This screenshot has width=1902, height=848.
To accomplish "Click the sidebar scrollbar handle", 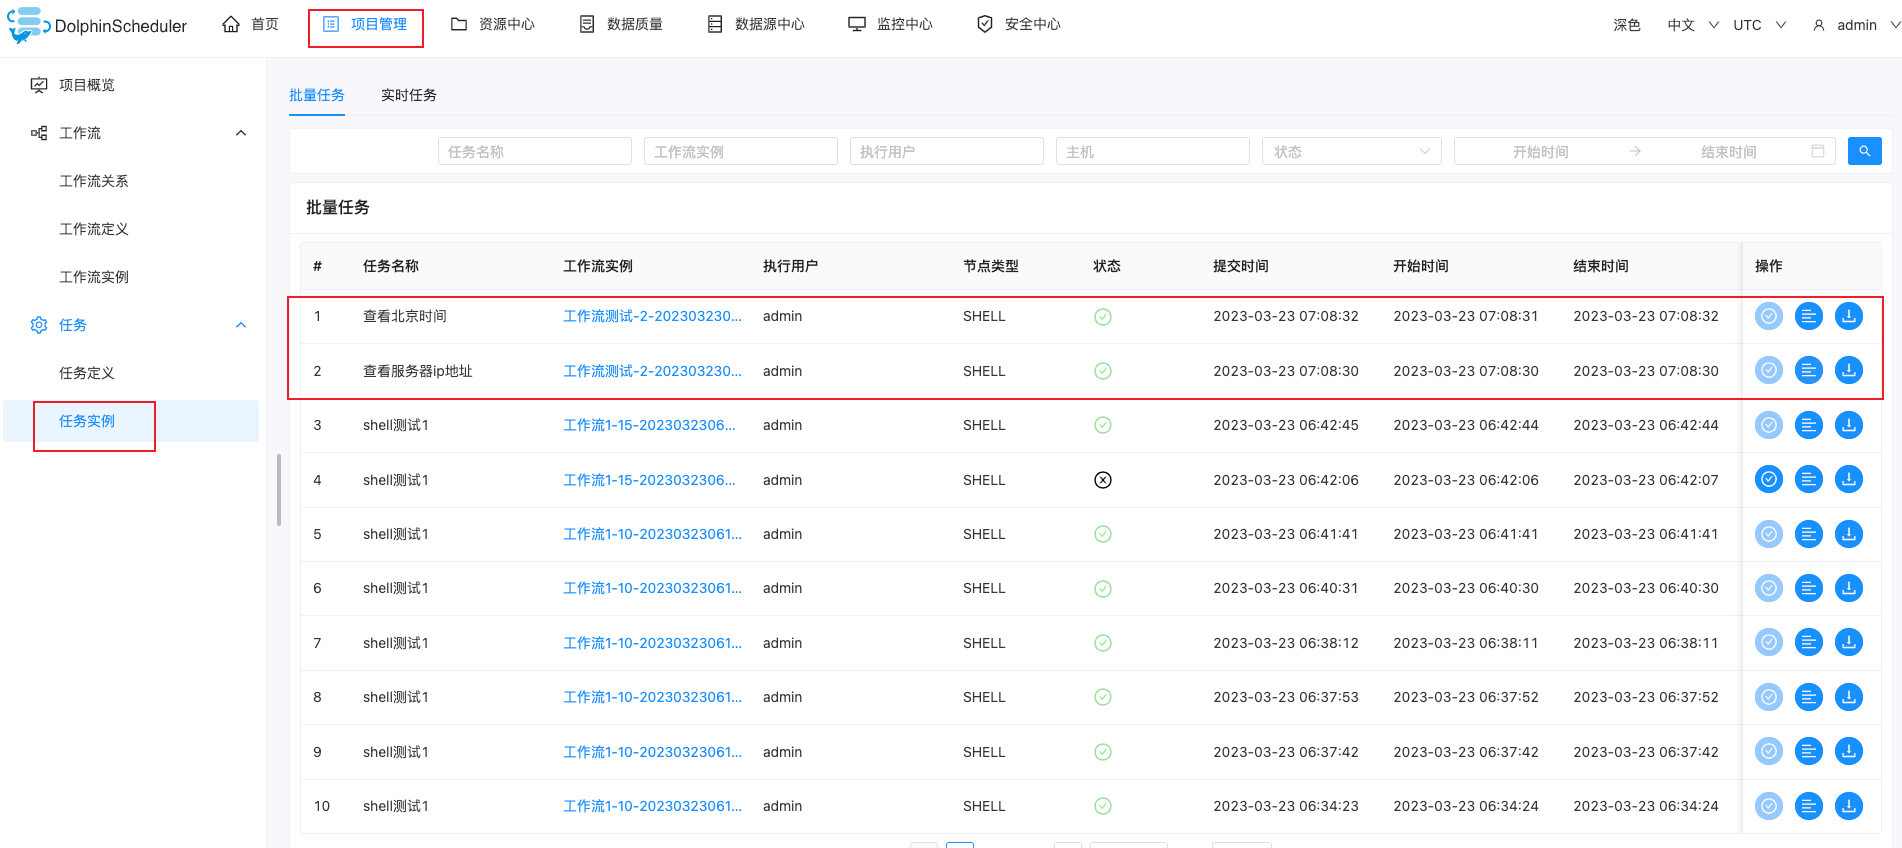I will (279, 490).
